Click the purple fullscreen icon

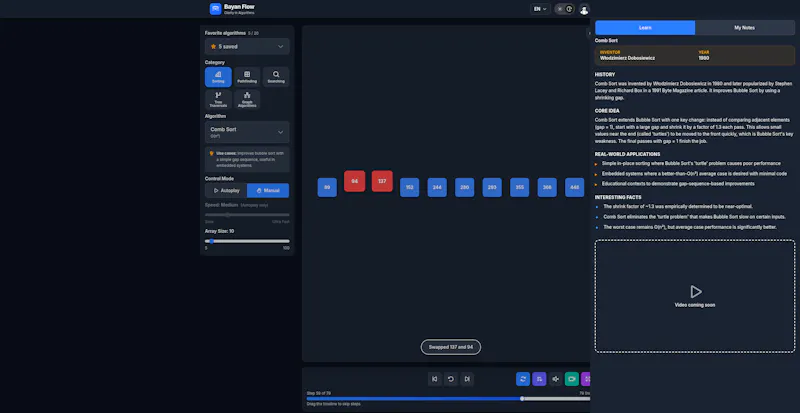pyautogui.click(x=586, y=379)
